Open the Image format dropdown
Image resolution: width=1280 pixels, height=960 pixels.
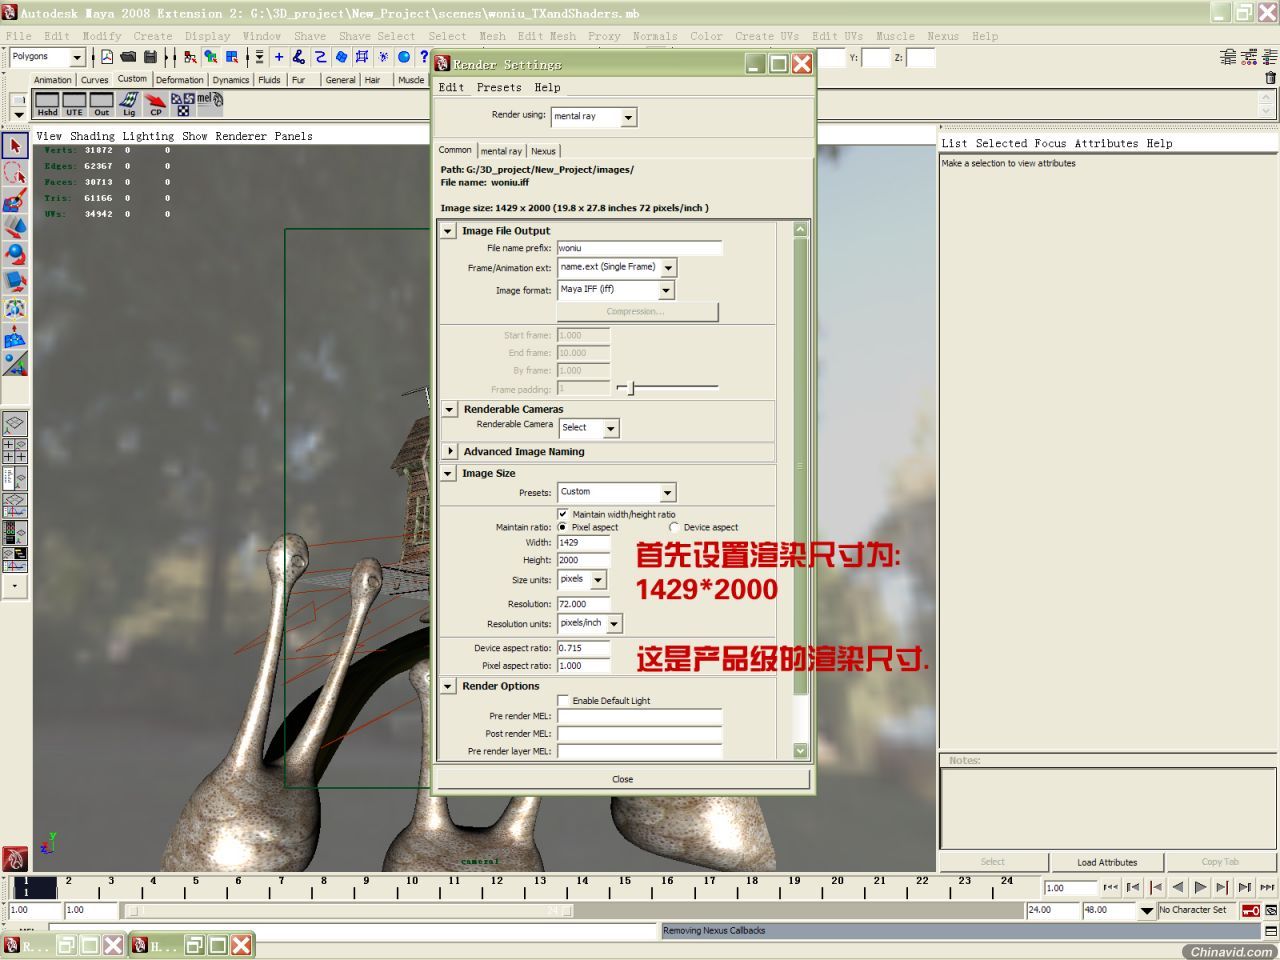pos(666,290)
